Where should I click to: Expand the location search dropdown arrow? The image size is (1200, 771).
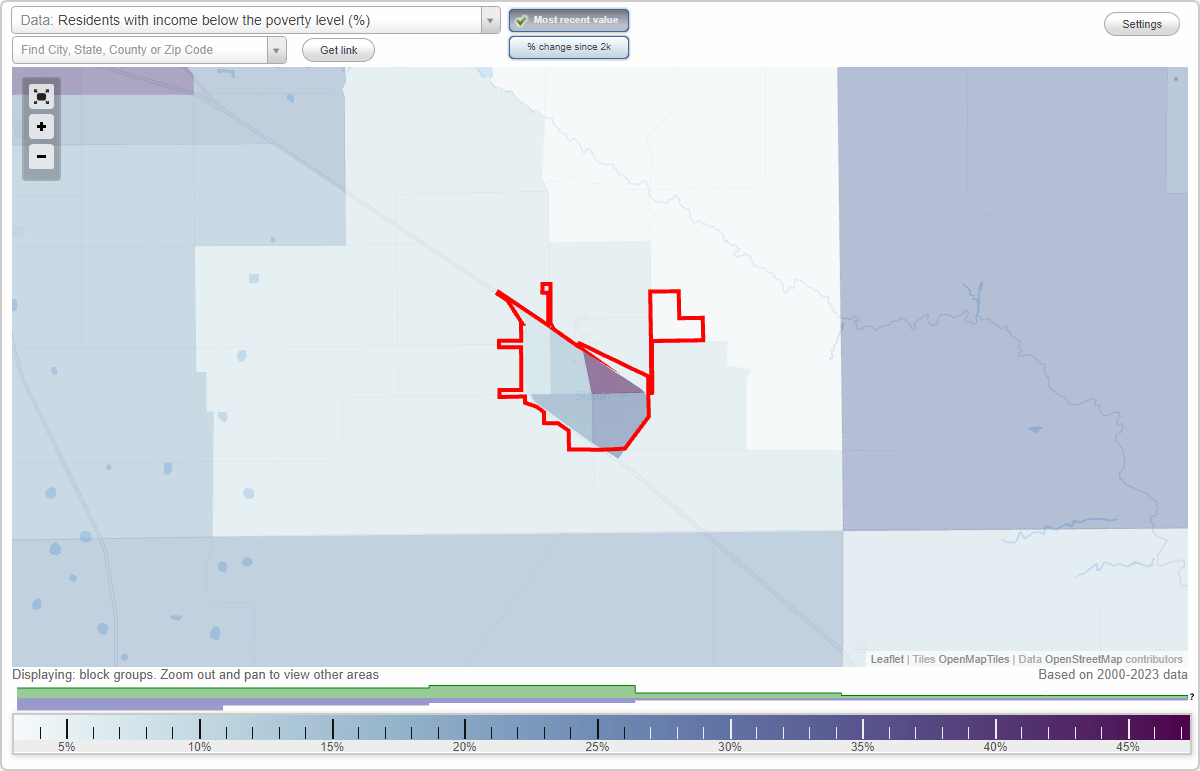[276, 49]
